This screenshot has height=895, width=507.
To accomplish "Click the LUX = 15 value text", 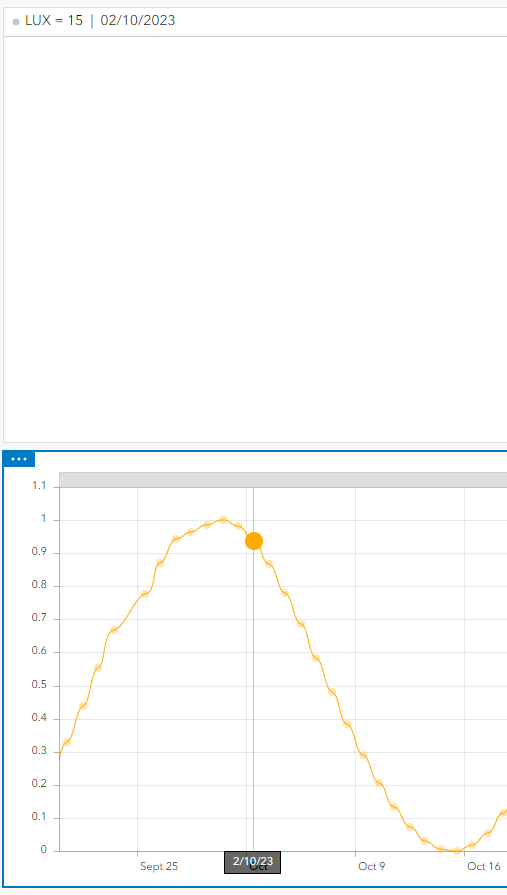I will click(54, 21).
